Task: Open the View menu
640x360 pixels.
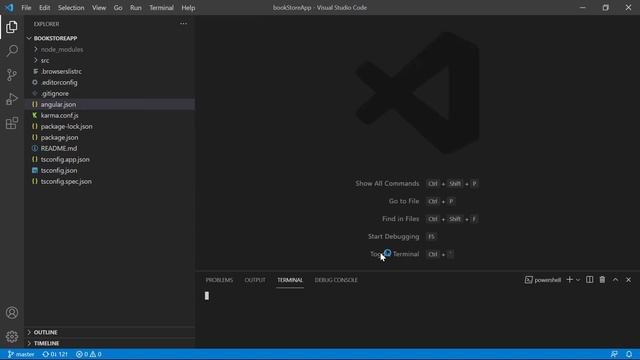Action: pyautogui.click(x=99, y=8)
